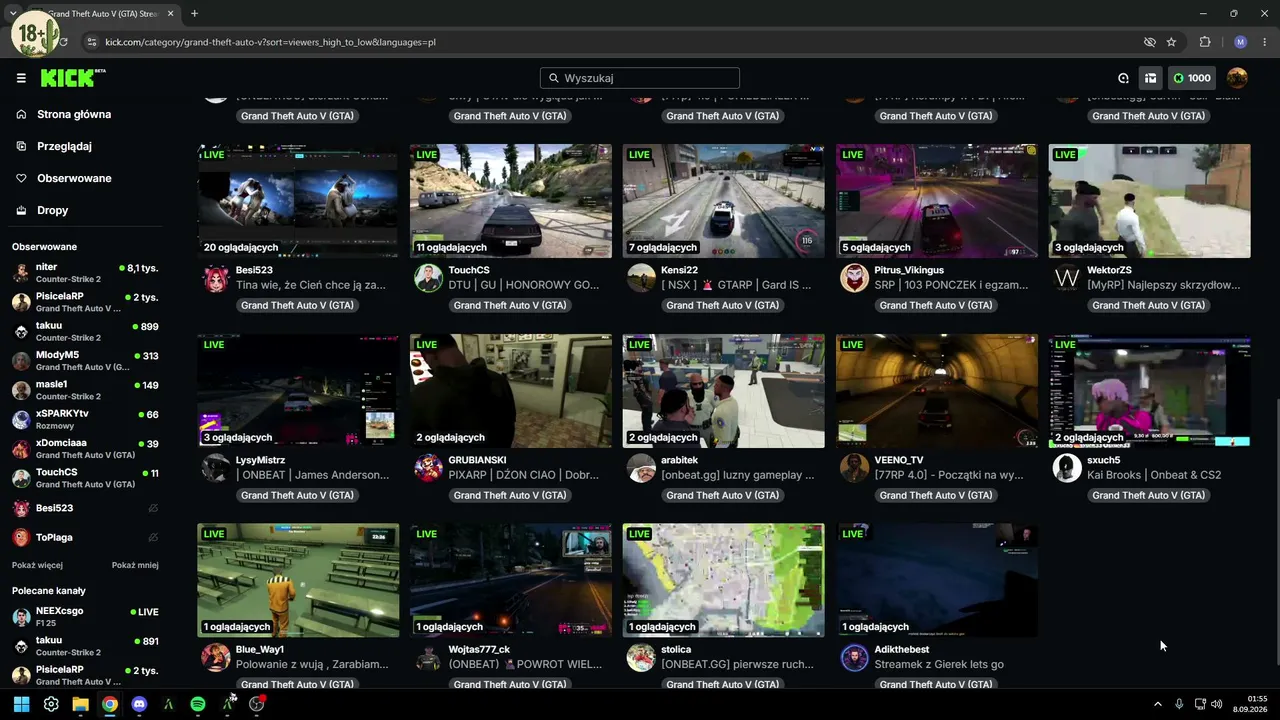Open the user profile avatar menu

(1237, 78)
